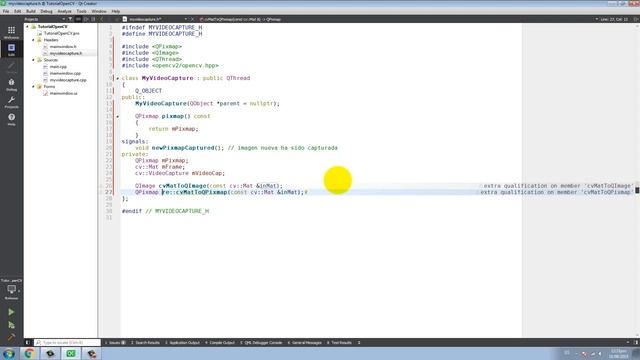Click the taskbar clock
Image resolution: width=640 pixels, height=360 pixels.
[619, 353]
